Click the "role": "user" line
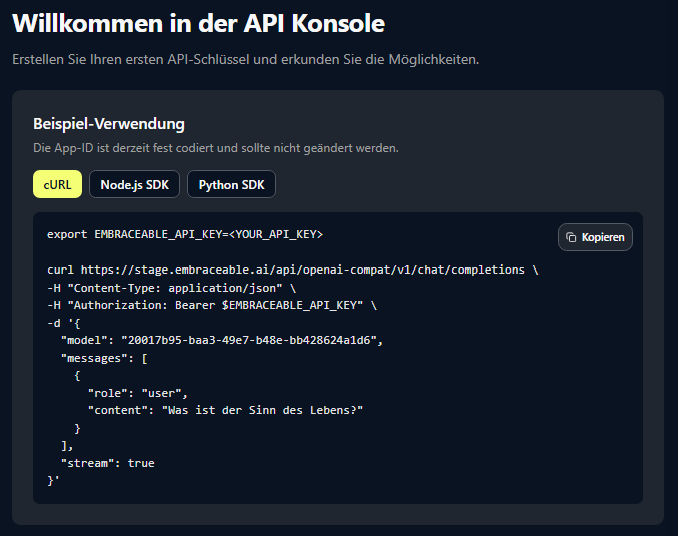Image resolution: width=678 pixels, height=536 pixels. (138, 392)
